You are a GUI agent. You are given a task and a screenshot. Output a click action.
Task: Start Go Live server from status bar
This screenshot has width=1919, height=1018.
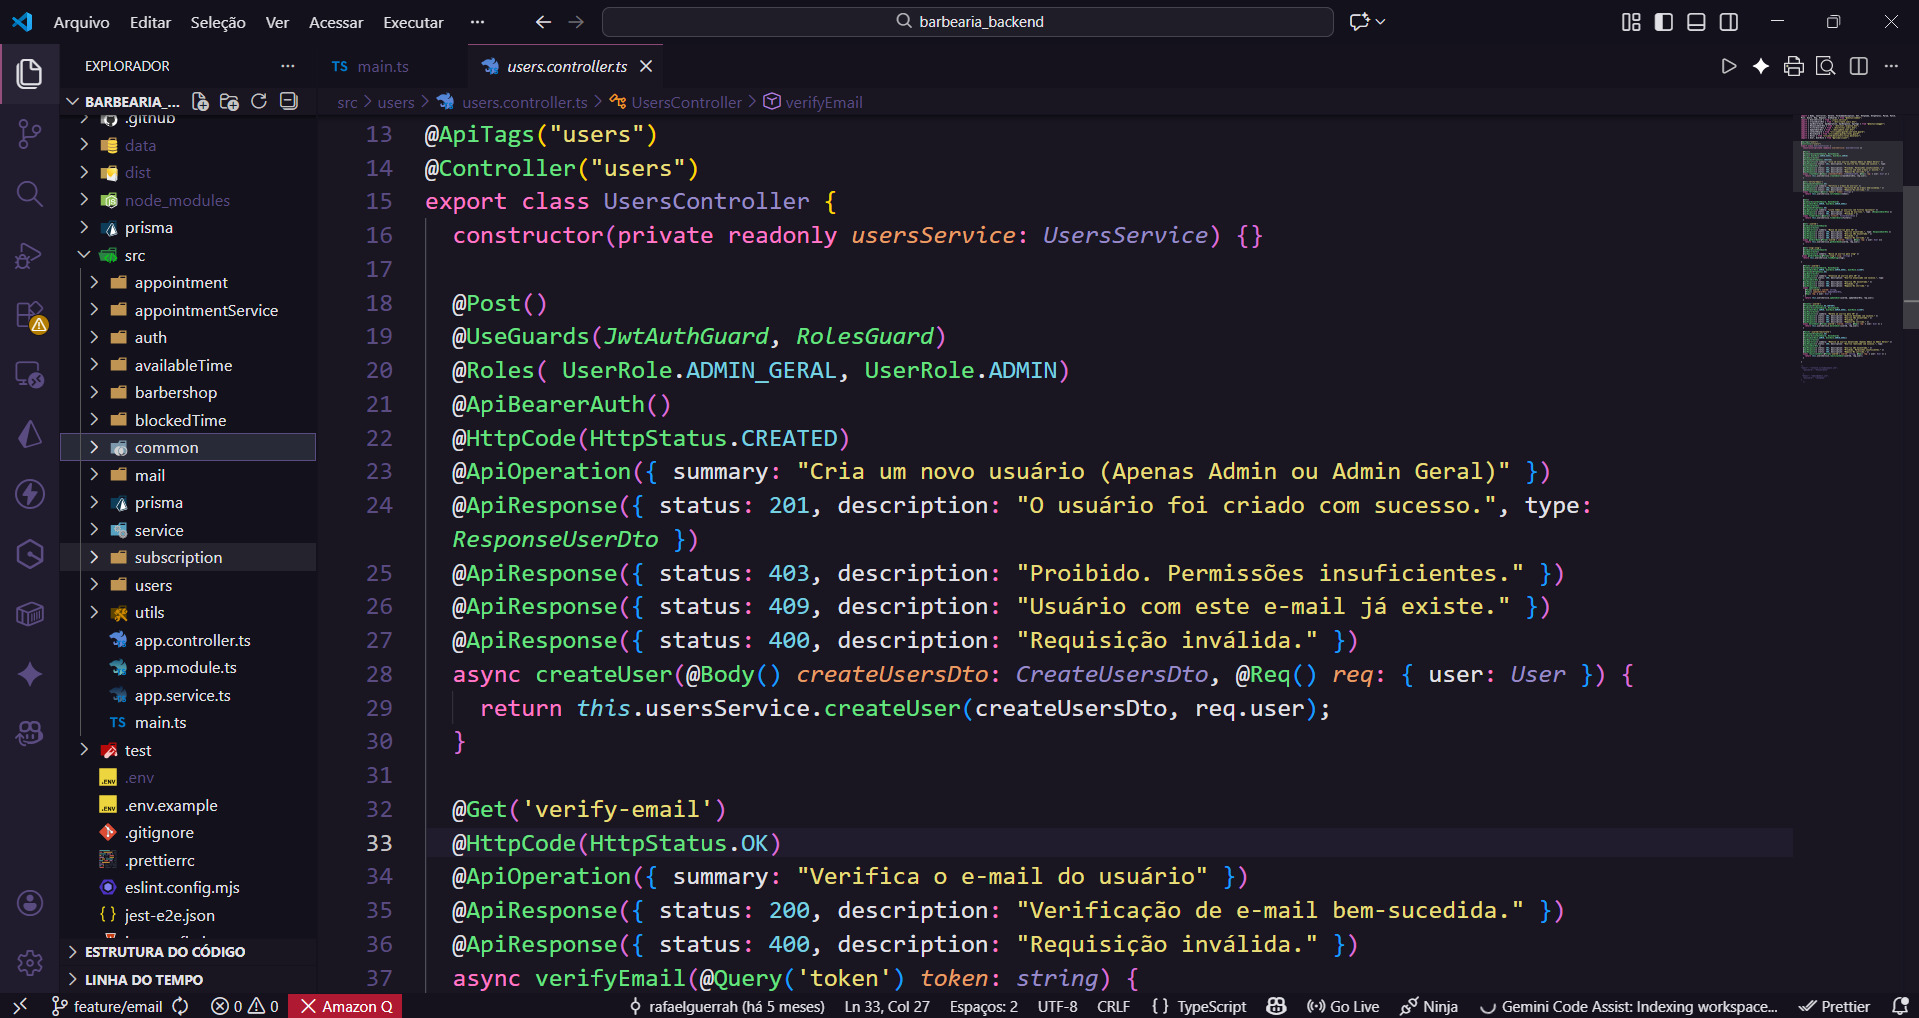point(1343,1006)
